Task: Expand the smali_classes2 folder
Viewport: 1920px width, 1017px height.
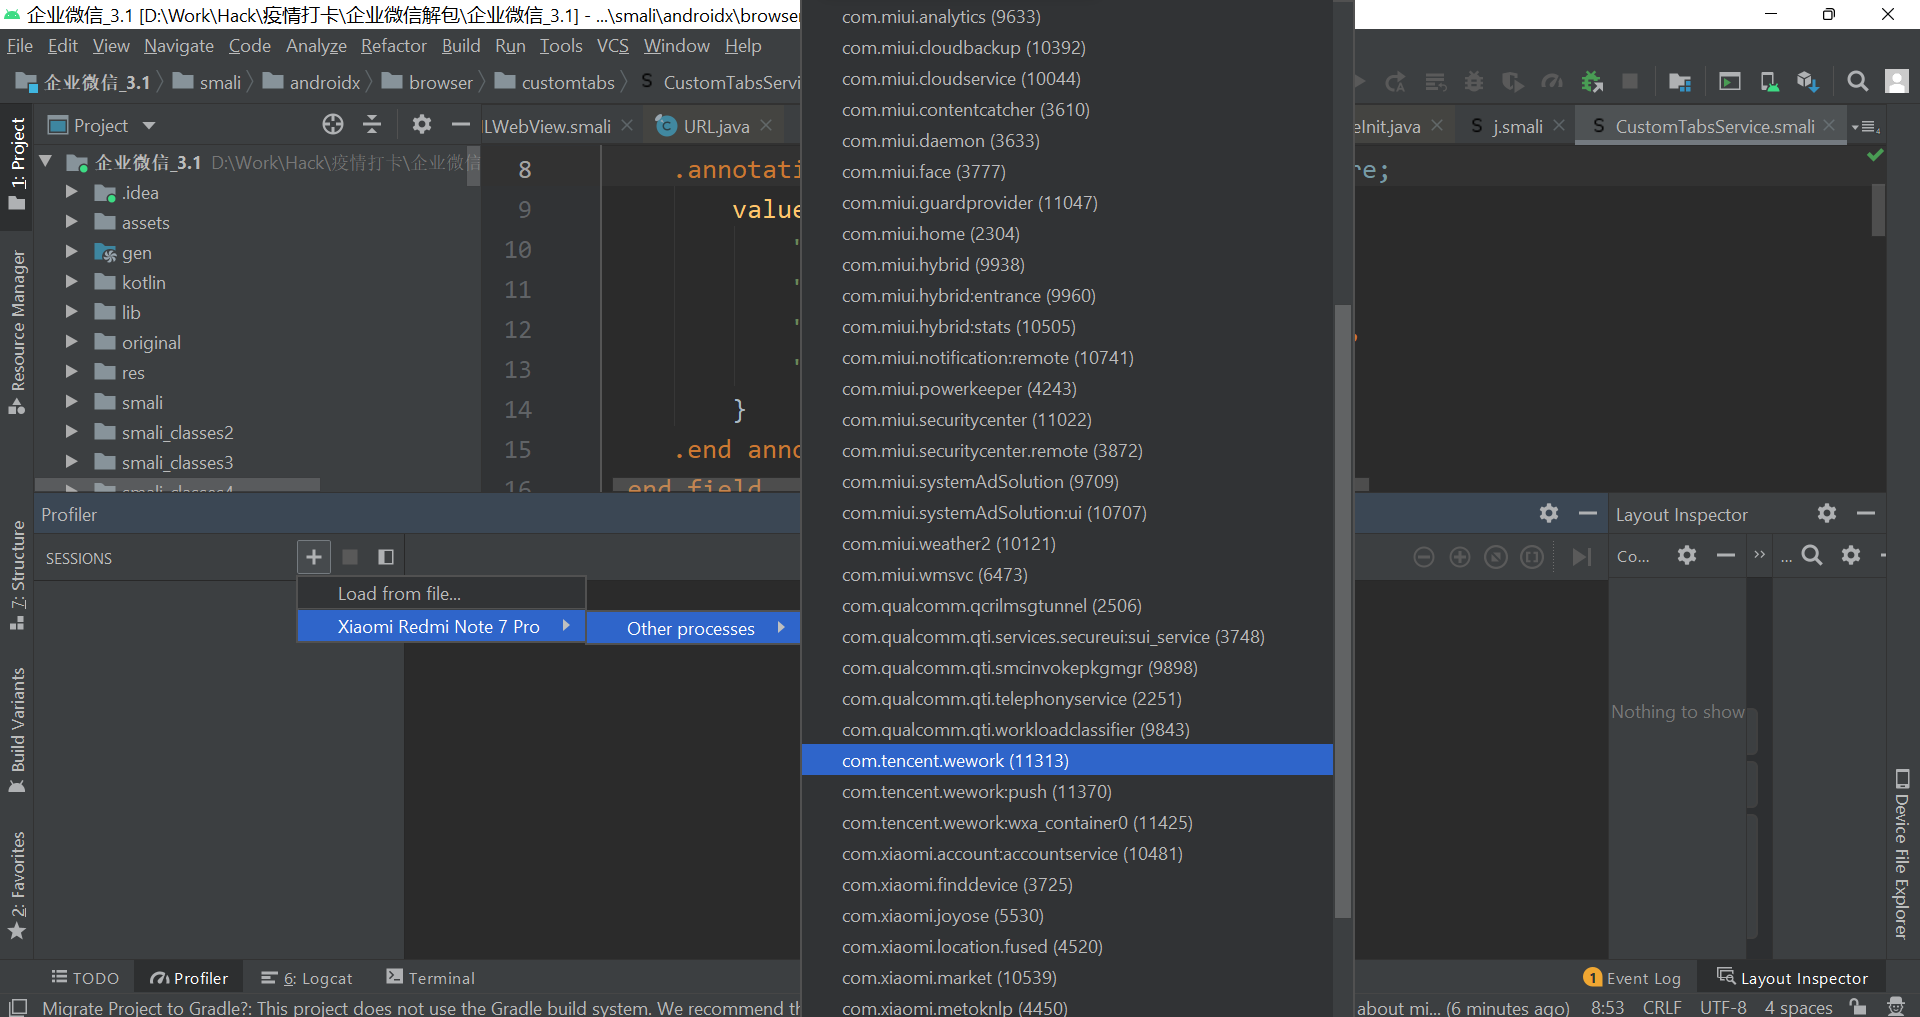Action: click(x=71, y=432)
